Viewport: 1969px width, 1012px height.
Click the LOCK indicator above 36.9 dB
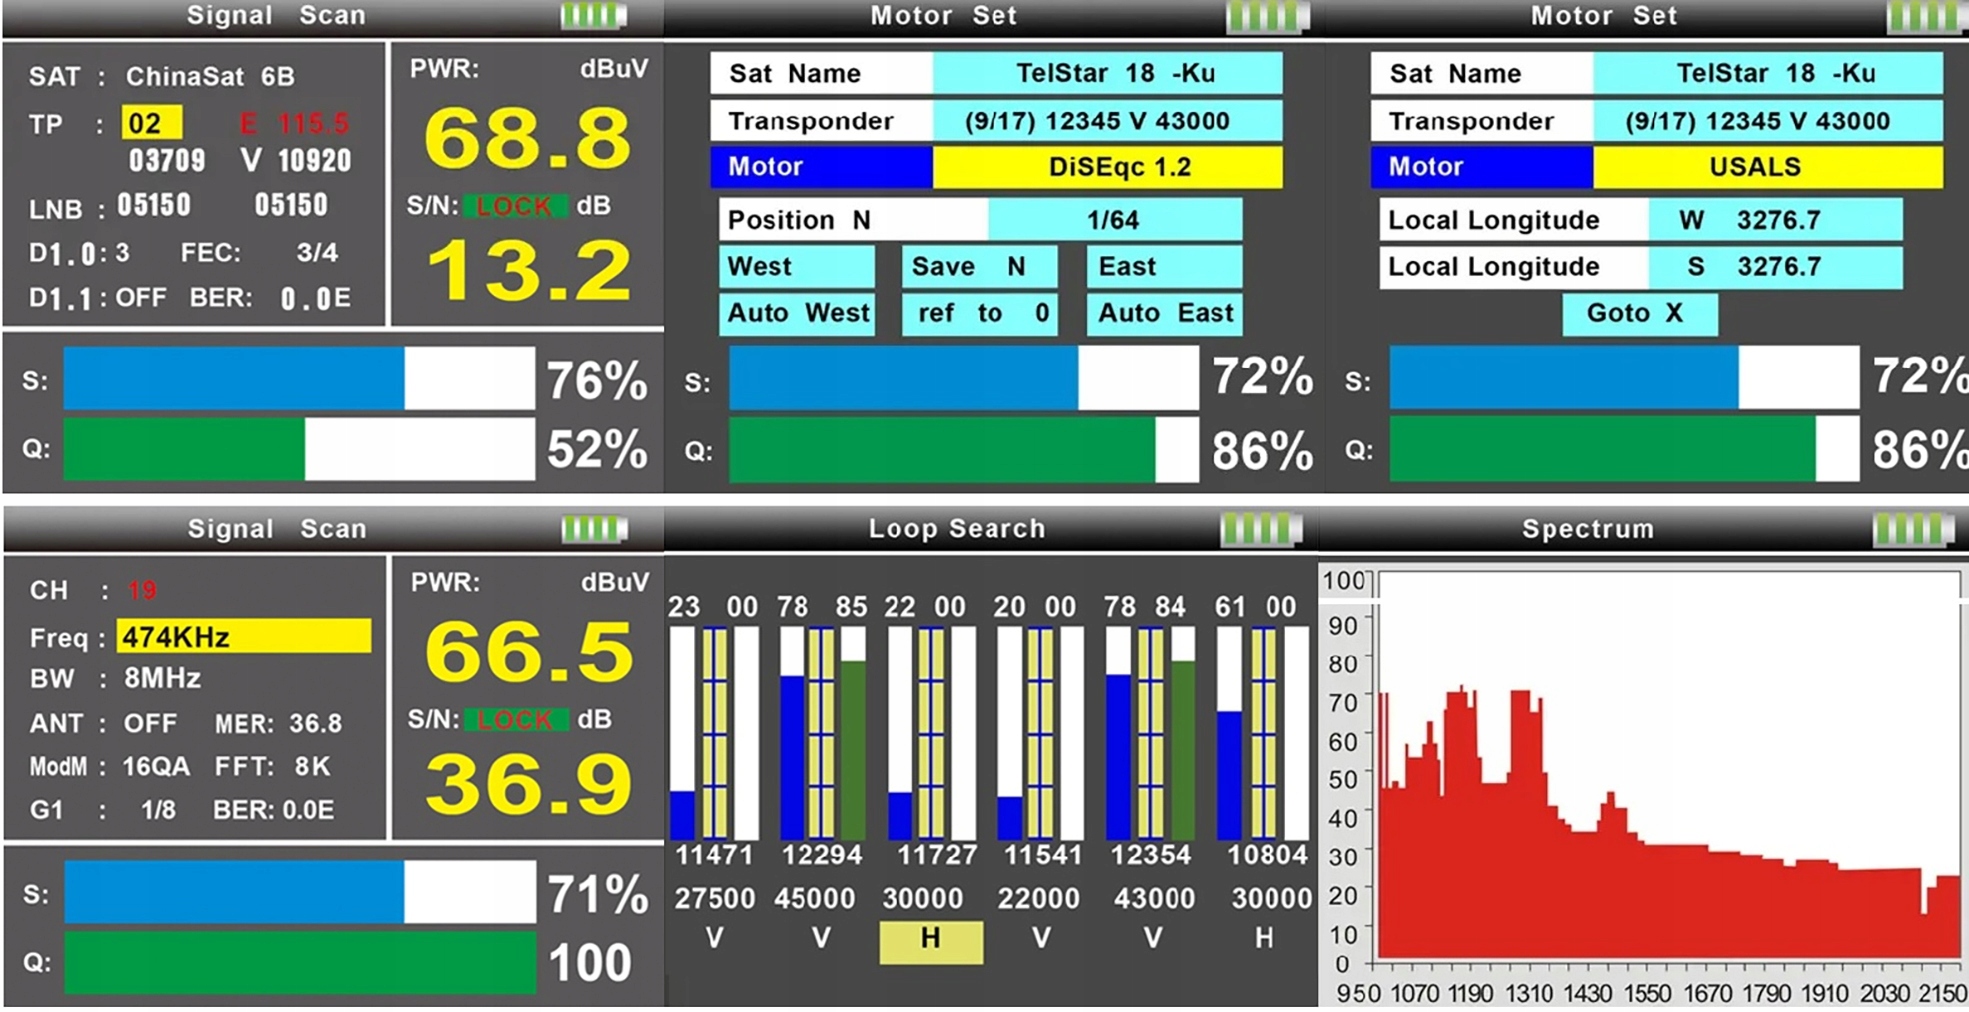(x=515, y=719)
